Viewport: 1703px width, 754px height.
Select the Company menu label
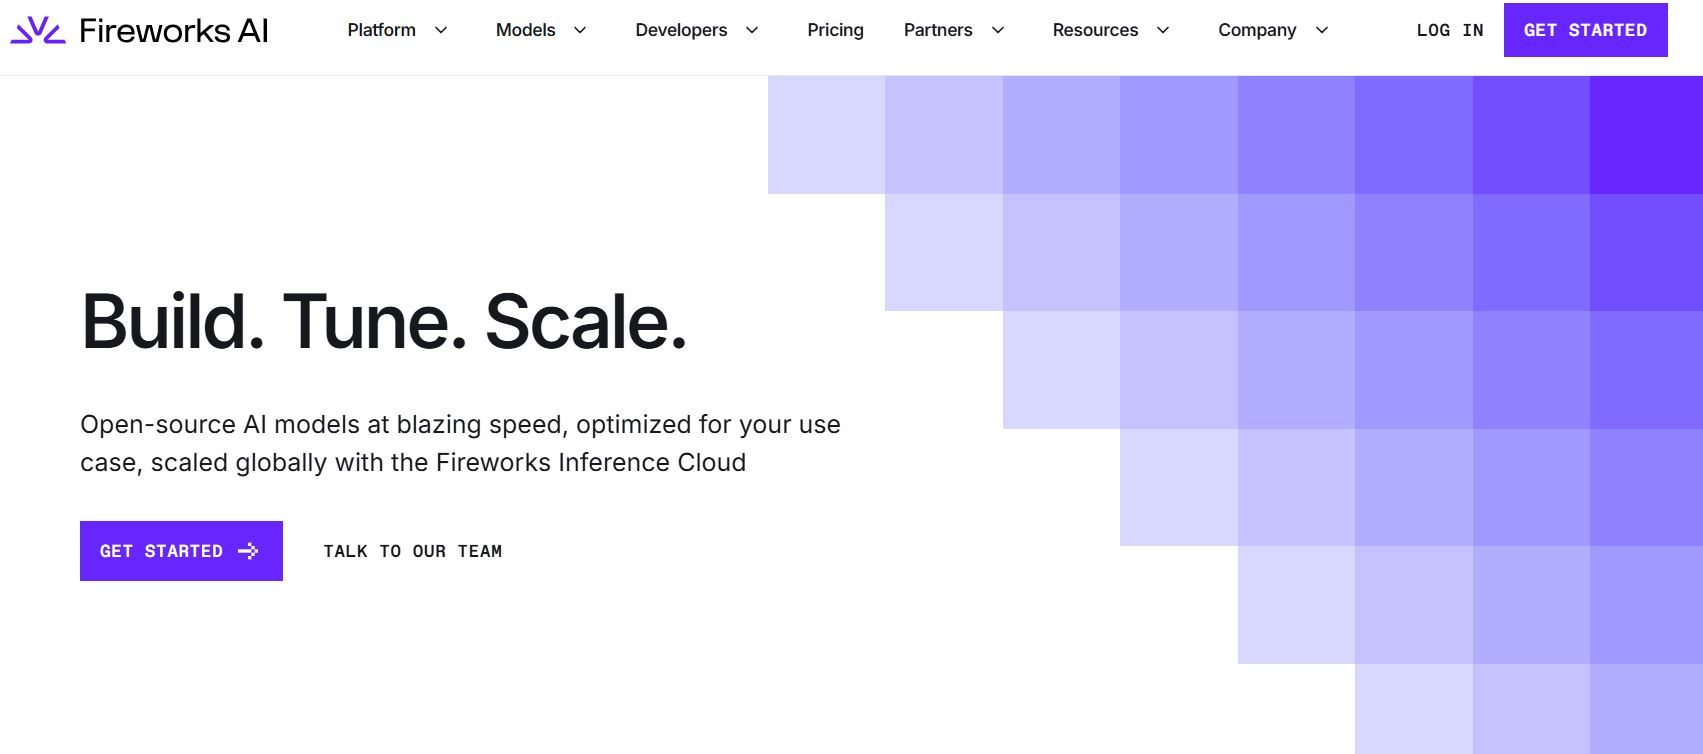point(1257,30)
